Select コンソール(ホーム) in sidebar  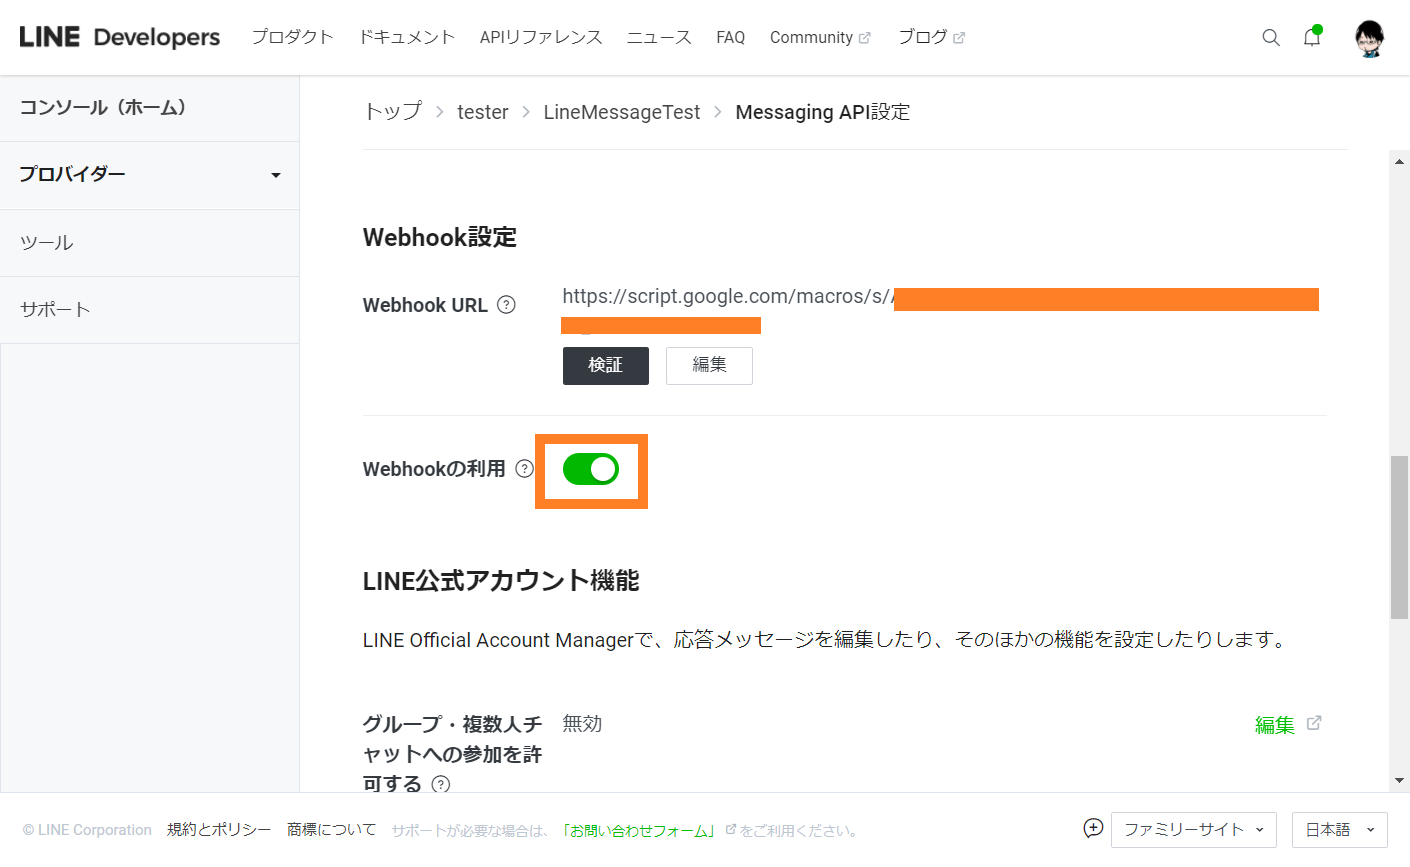[x=150, y=108]
